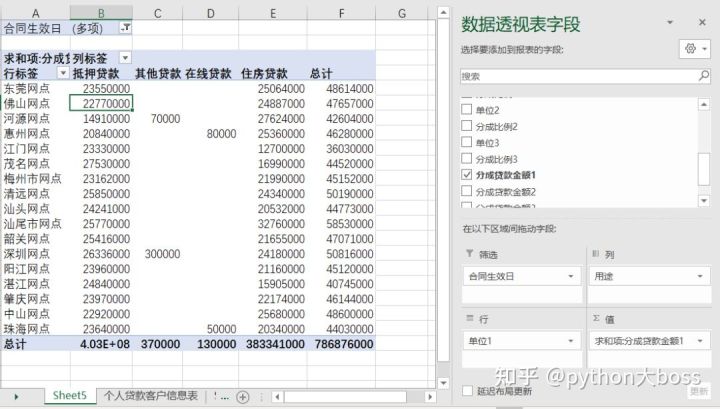Image resolution: width=720 pixels, height=409 pixels.
Task: Click worksheet vertical scroll up arrow
Action: coord(443,12)
